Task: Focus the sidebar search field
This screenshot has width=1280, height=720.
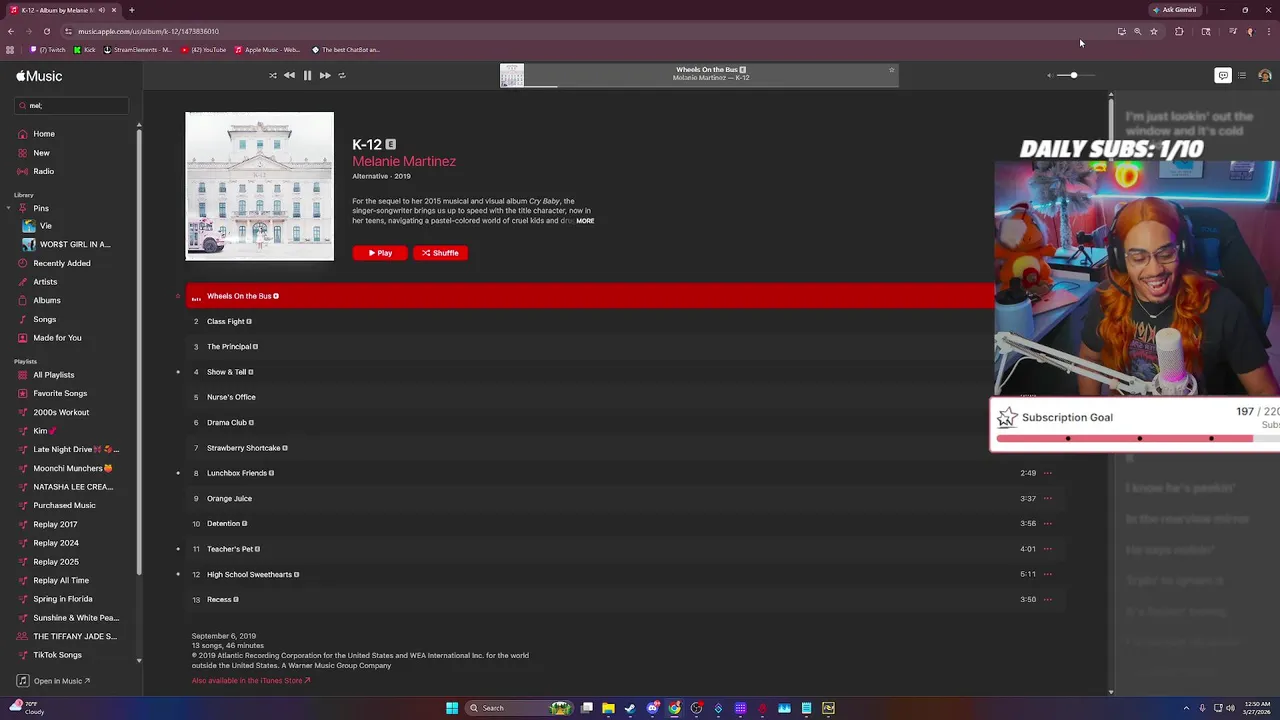Action: [x=71, y=105]
